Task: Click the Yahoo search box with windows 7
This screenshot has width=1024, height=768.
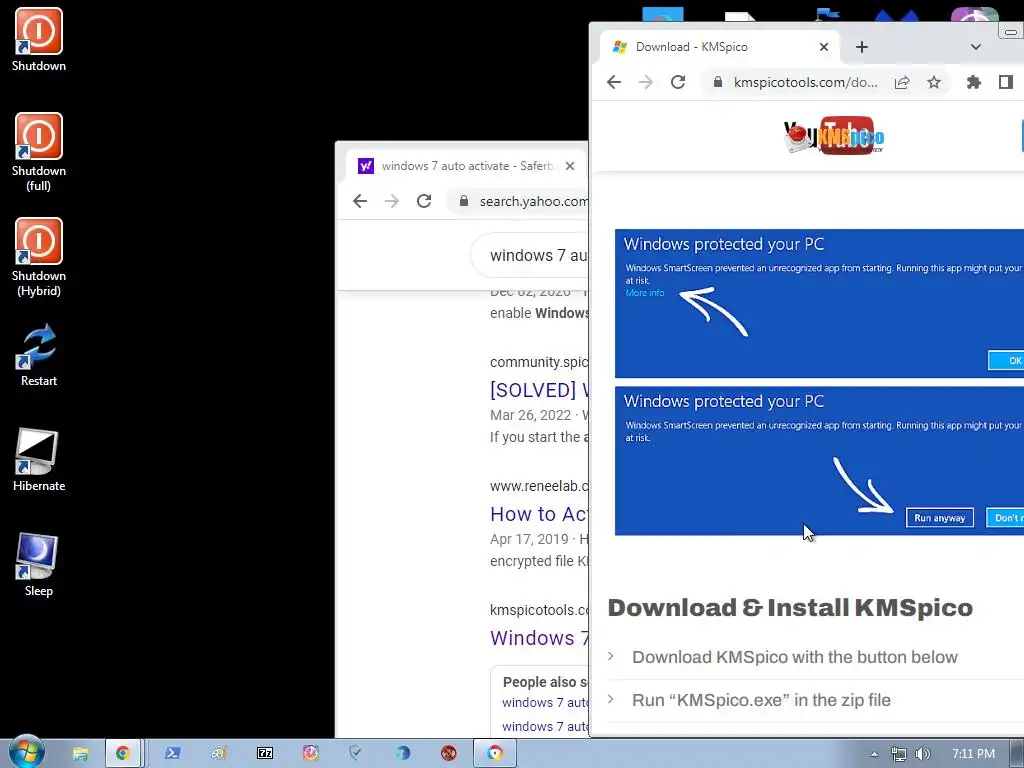Action: click(x=530, y=255)
